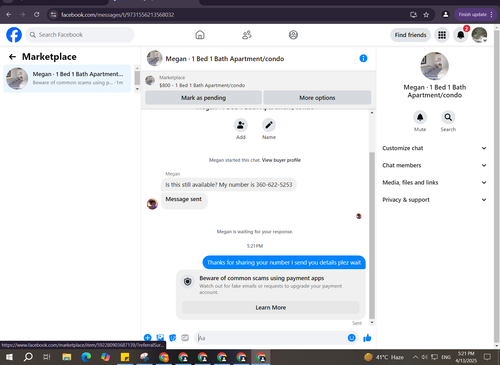Open Sticky Notes from taskbar
This screenshot has height=365, width=500.
(125, 357)
